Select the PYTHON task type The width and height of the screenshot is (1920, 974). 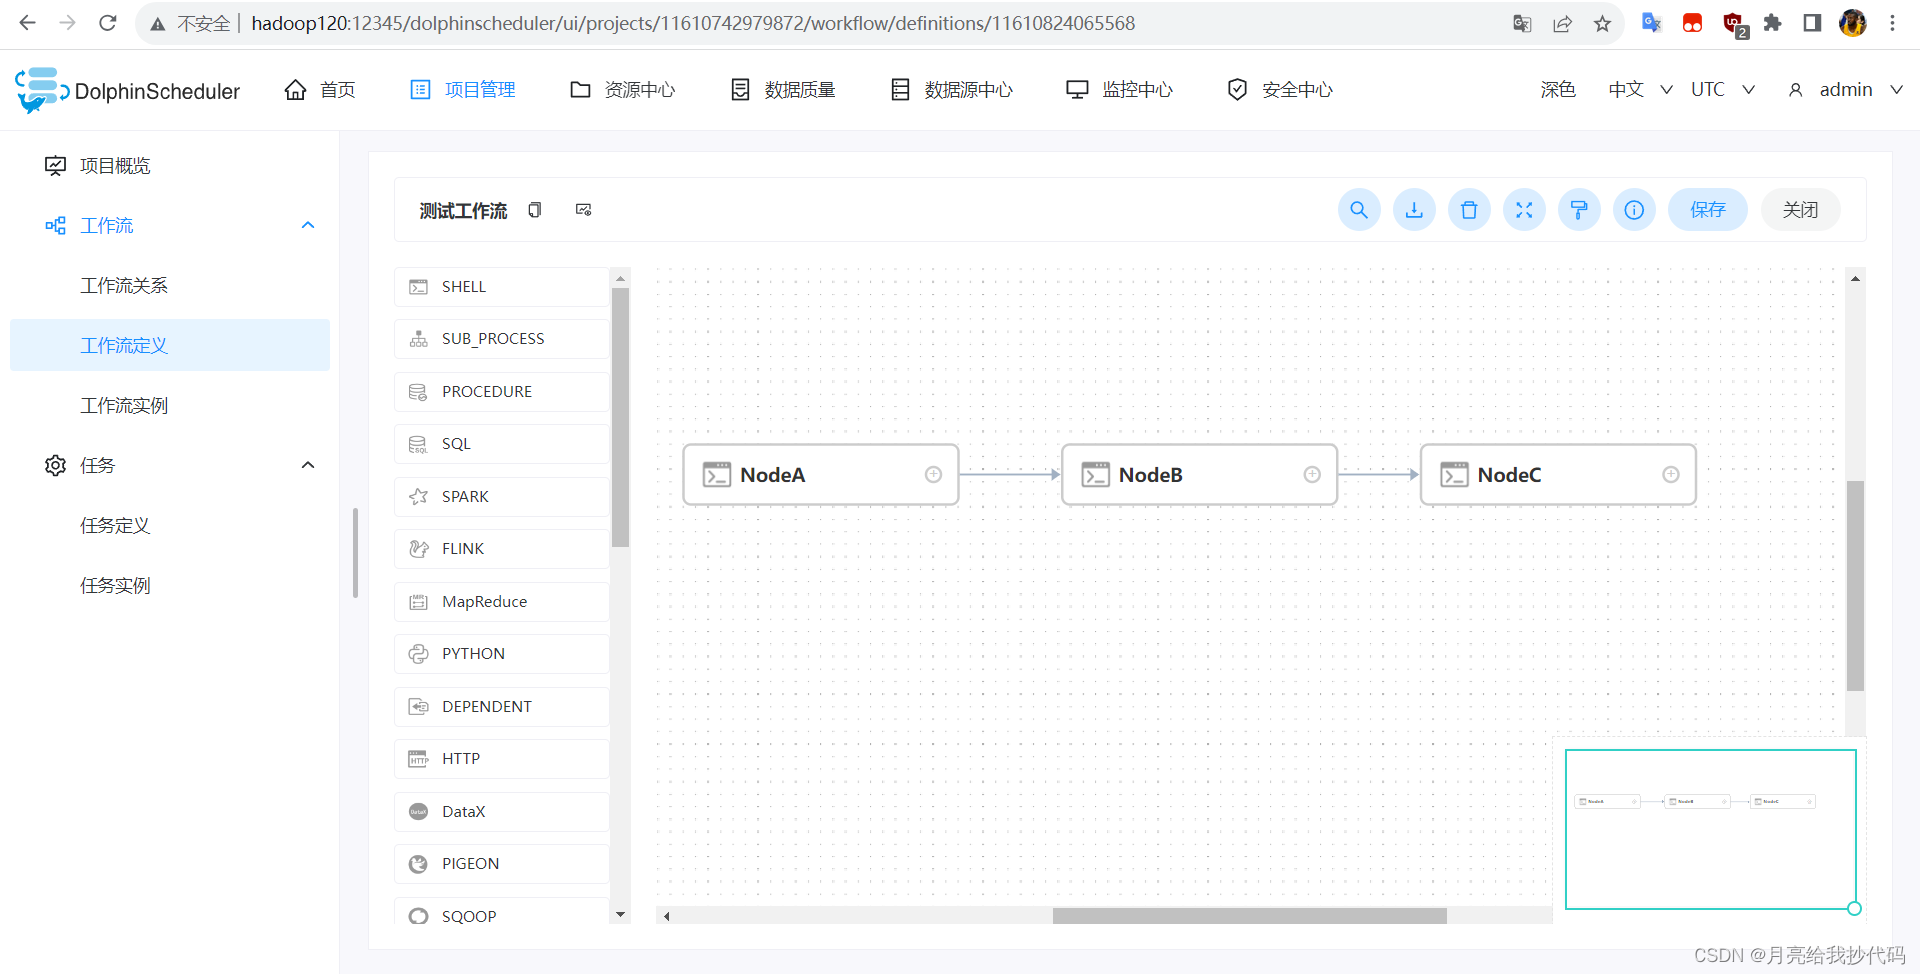click(x=501, y=654)
